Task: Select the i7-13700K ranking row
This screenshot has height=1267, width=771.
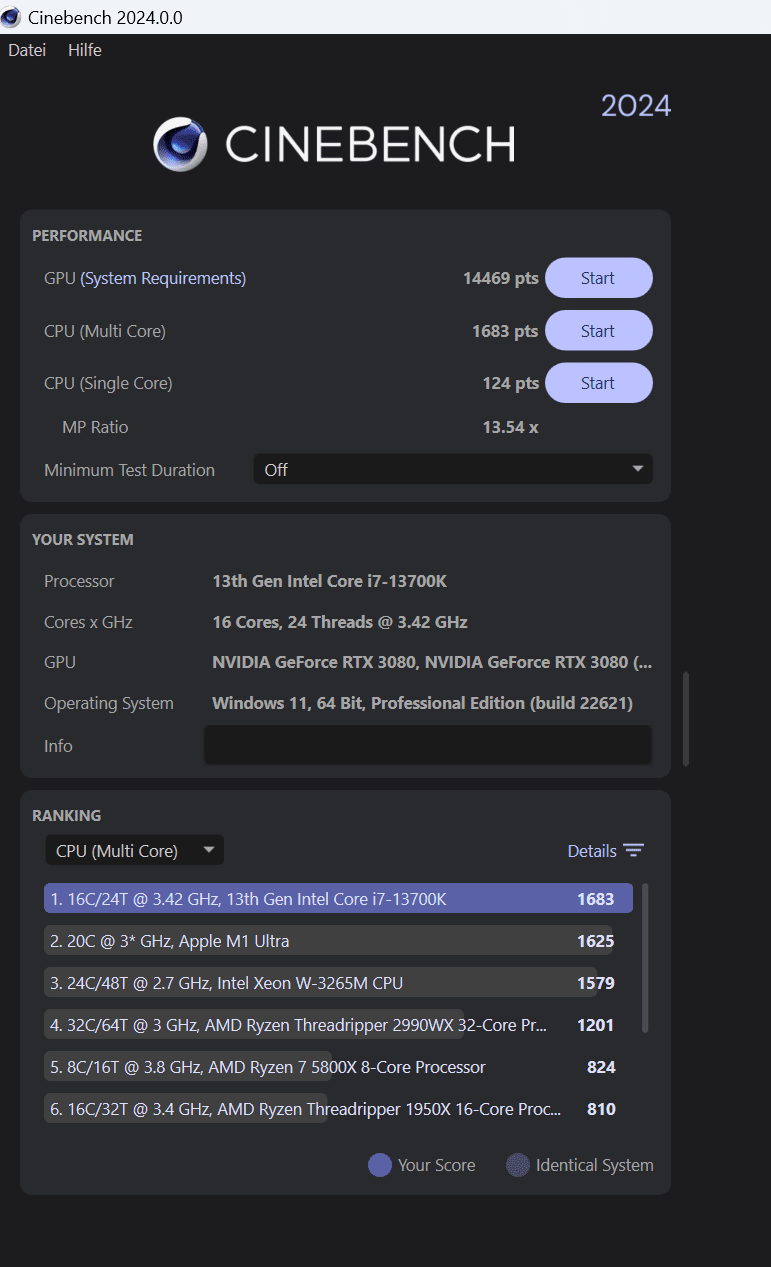Action: (x=338, y=898)
